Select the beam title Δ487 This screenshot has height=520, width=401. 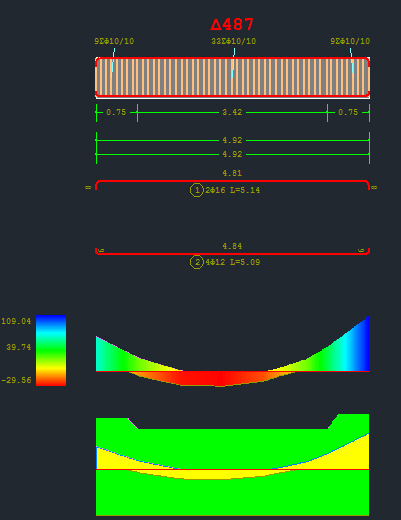(232, 24)
